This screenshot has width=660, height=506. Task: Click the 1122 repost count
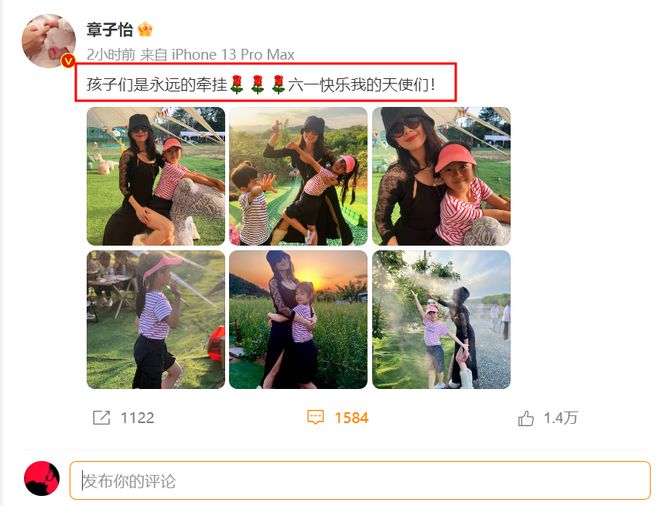[137, 418]
